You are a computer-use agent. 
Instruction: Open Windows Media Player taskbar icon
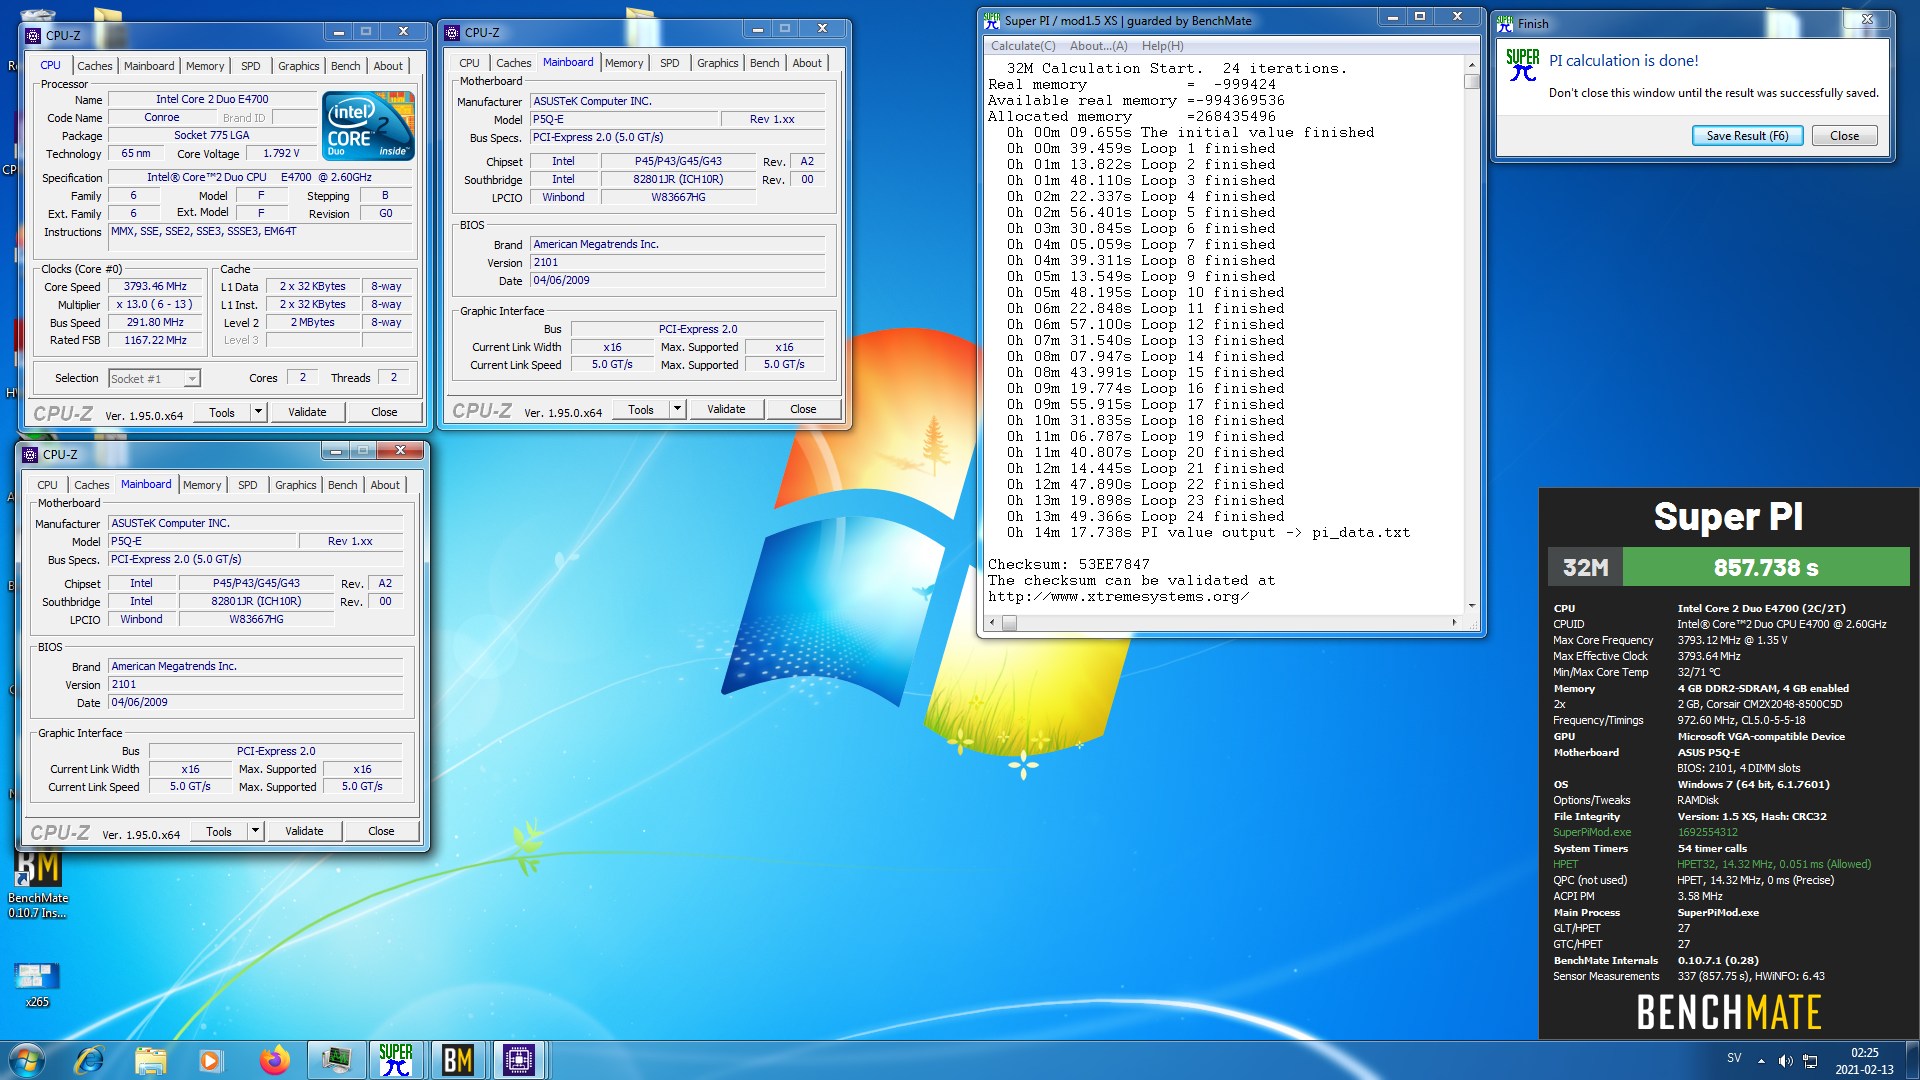pos(210,1059)
